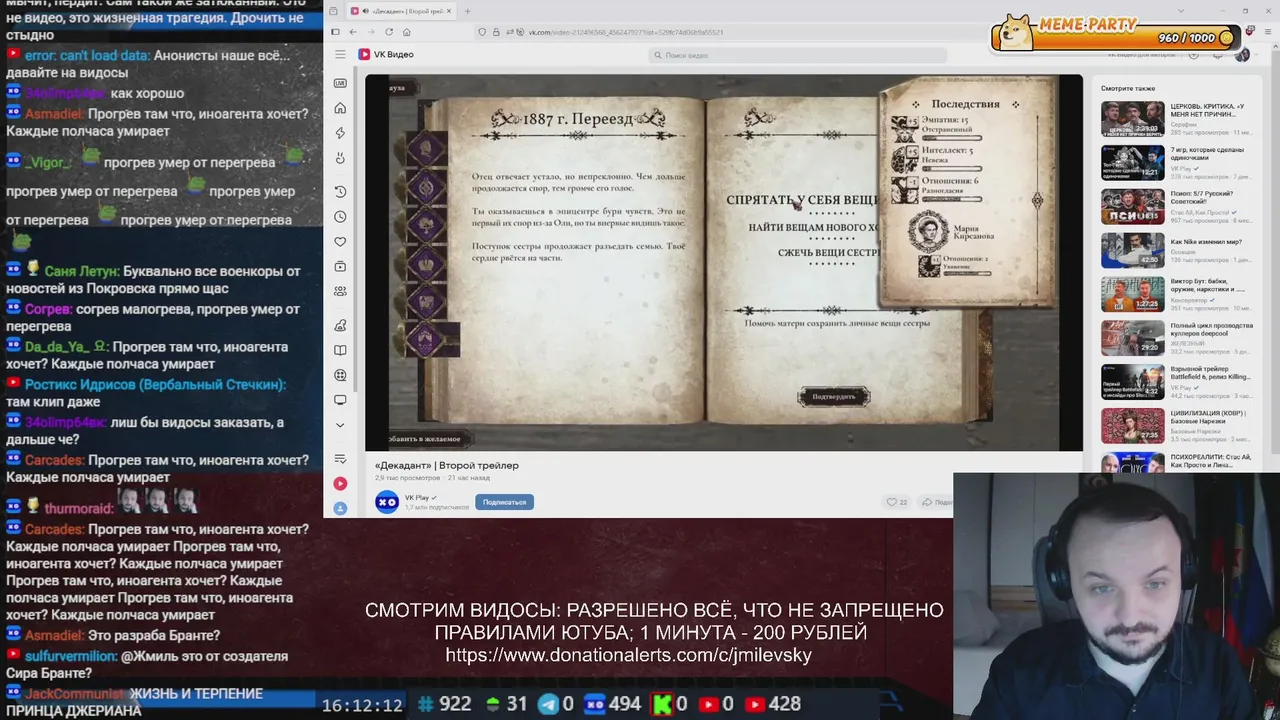Open ЦЕРКОВЬ. КРИТИКА recommended video thumbnail
Screen dimensions: 1280x720
[x=1132, y=119]
